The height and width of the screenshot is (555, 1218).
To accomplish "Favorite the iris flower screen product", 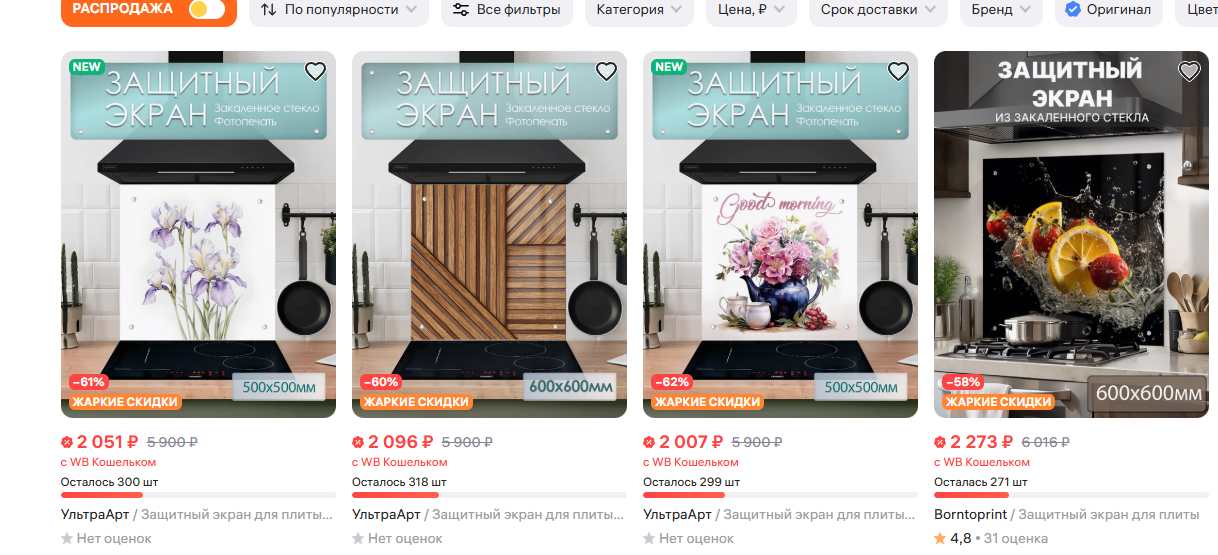I will click(x=315, y=71).
